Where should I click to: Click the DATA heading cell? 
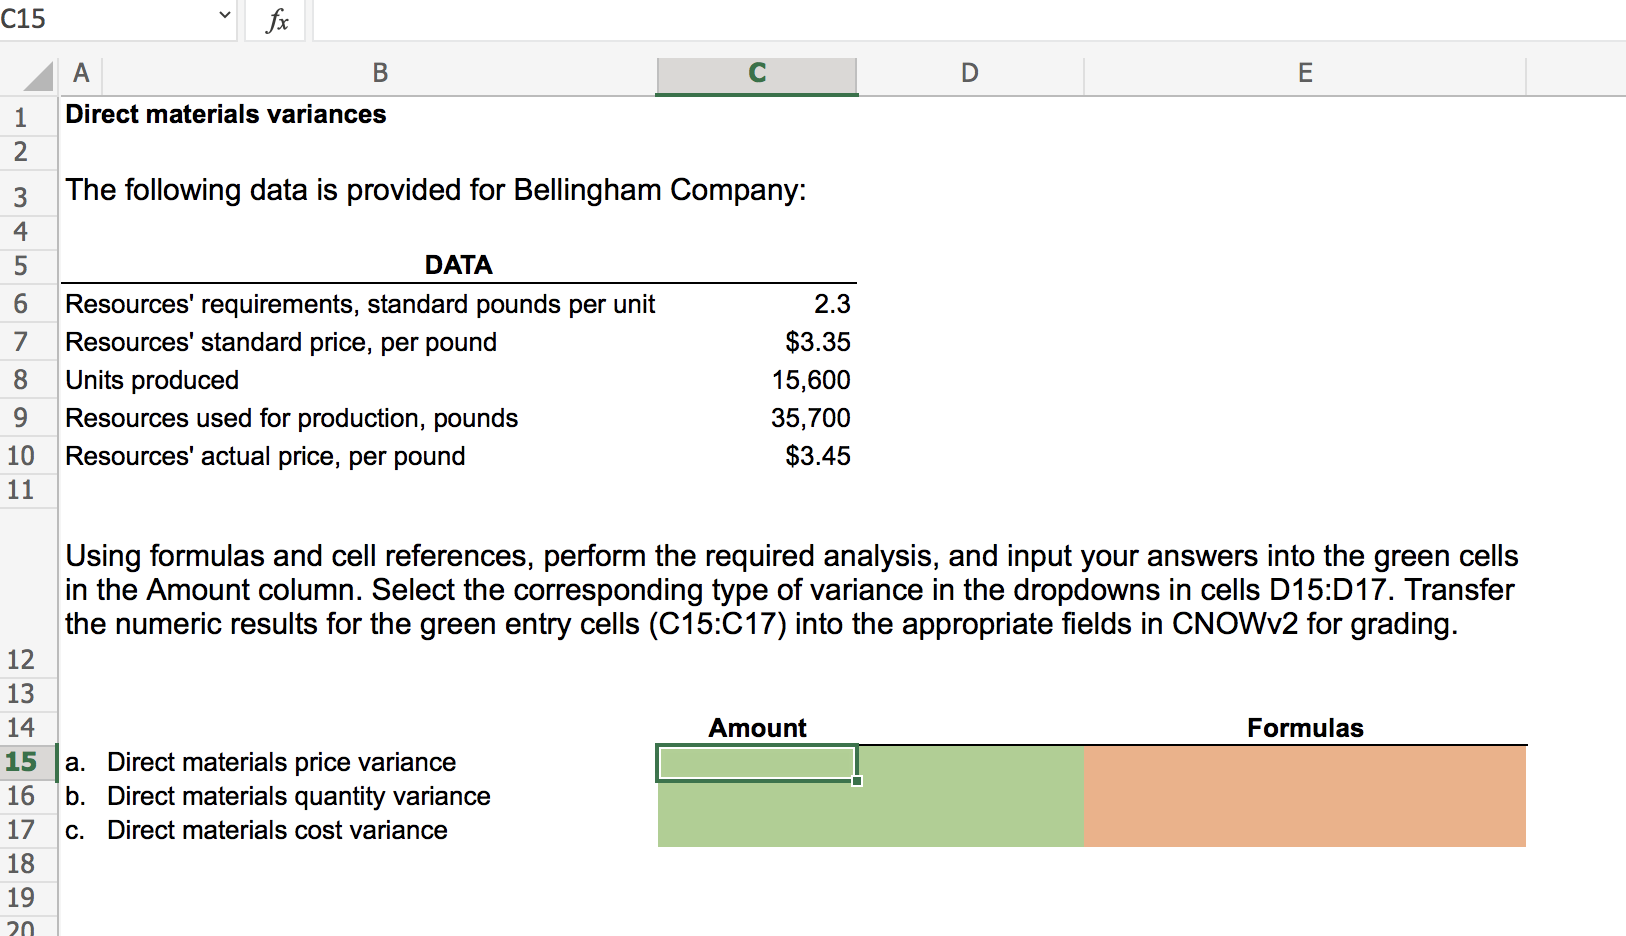(x=458, y=264)
